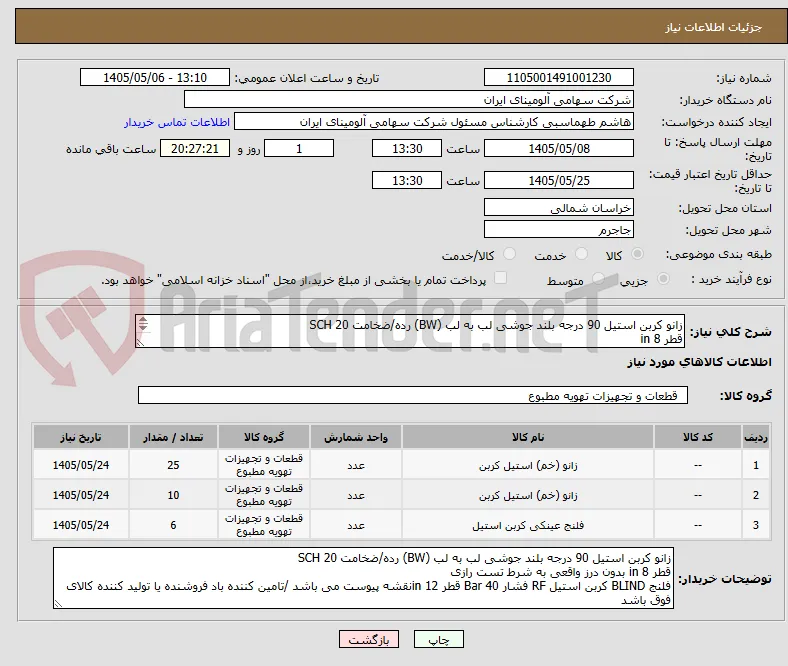Screen dimensions: 788x666
Task: Click the response deadline date 1405/05/08
Action: tap(559, 149)
